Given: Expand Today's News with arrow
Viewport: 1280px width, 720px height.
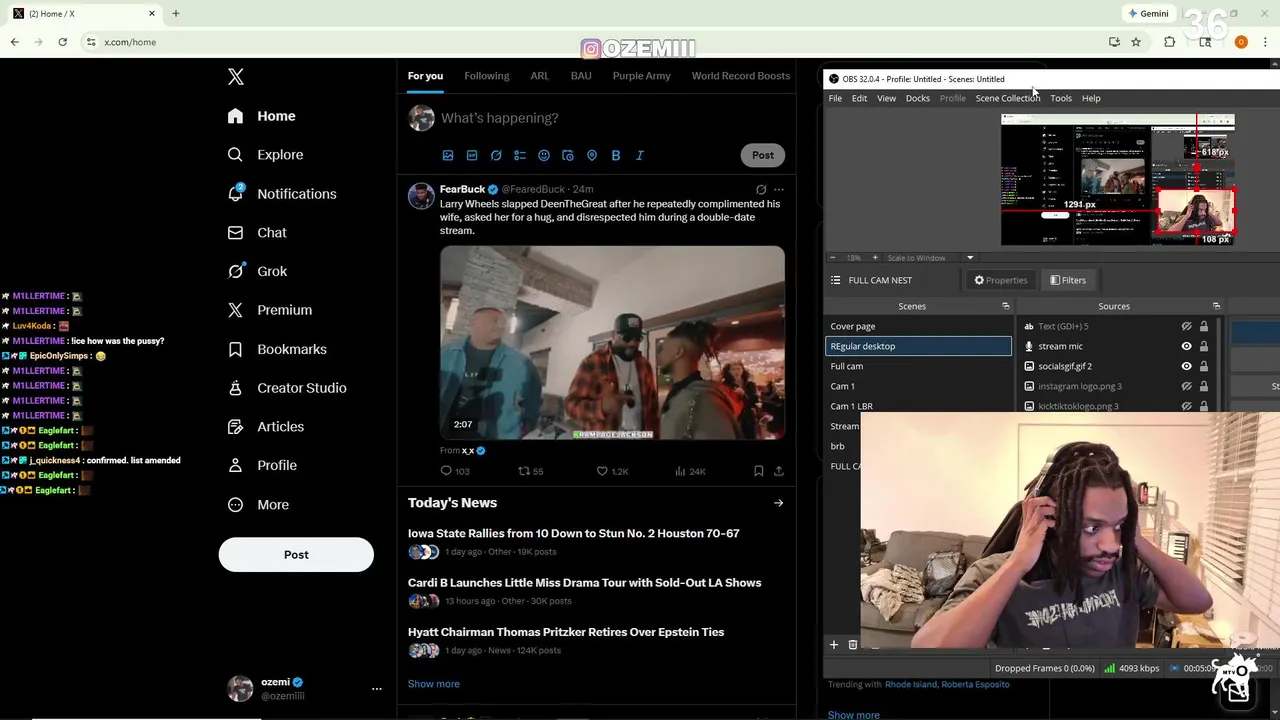Looking at the screenshot, I should 778,503.
